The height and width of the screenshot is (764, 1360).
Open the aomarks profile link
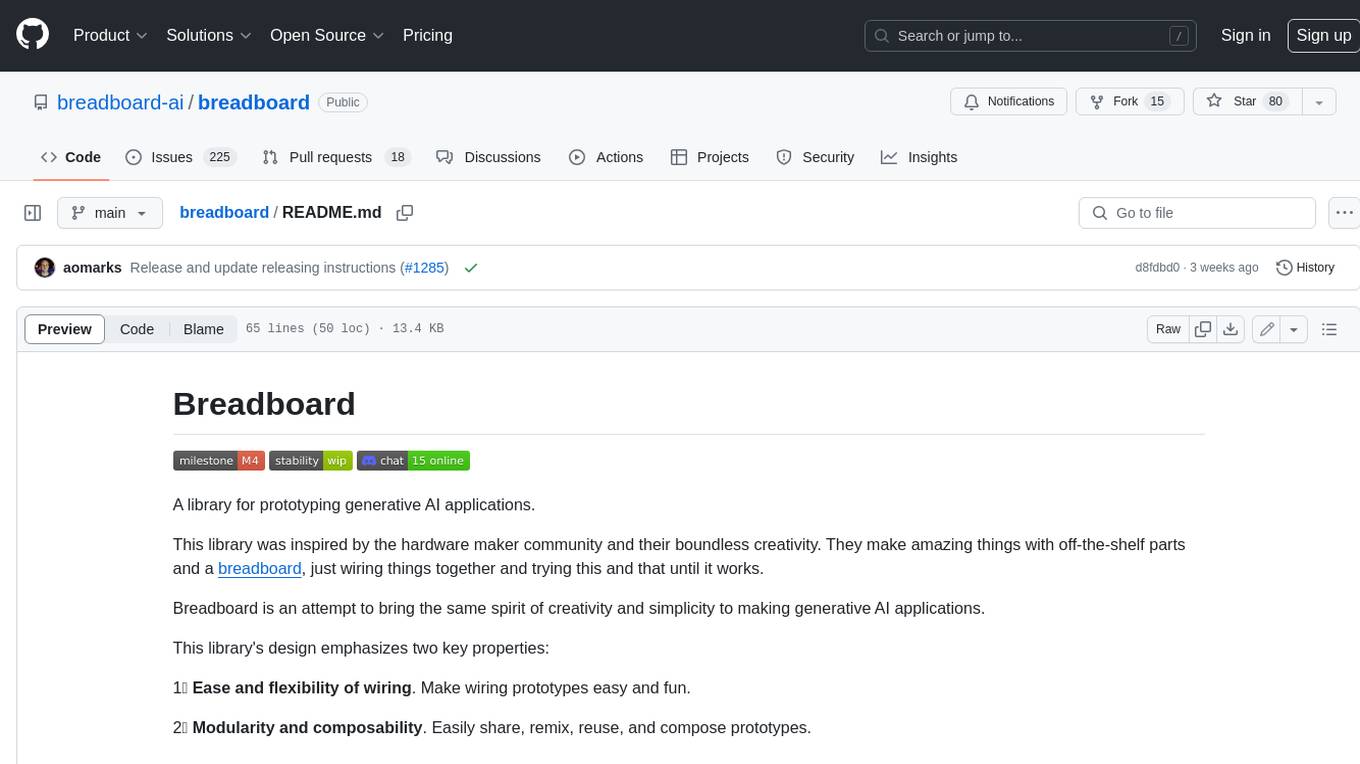(92, 267)
